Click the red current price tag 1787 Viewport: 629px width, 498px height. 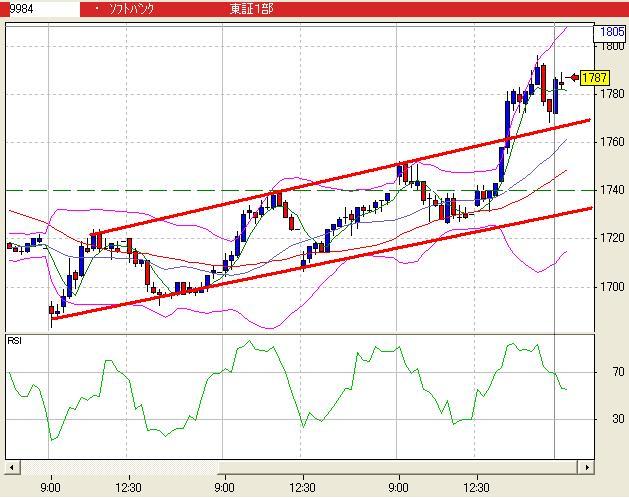(x=595, y=78)
